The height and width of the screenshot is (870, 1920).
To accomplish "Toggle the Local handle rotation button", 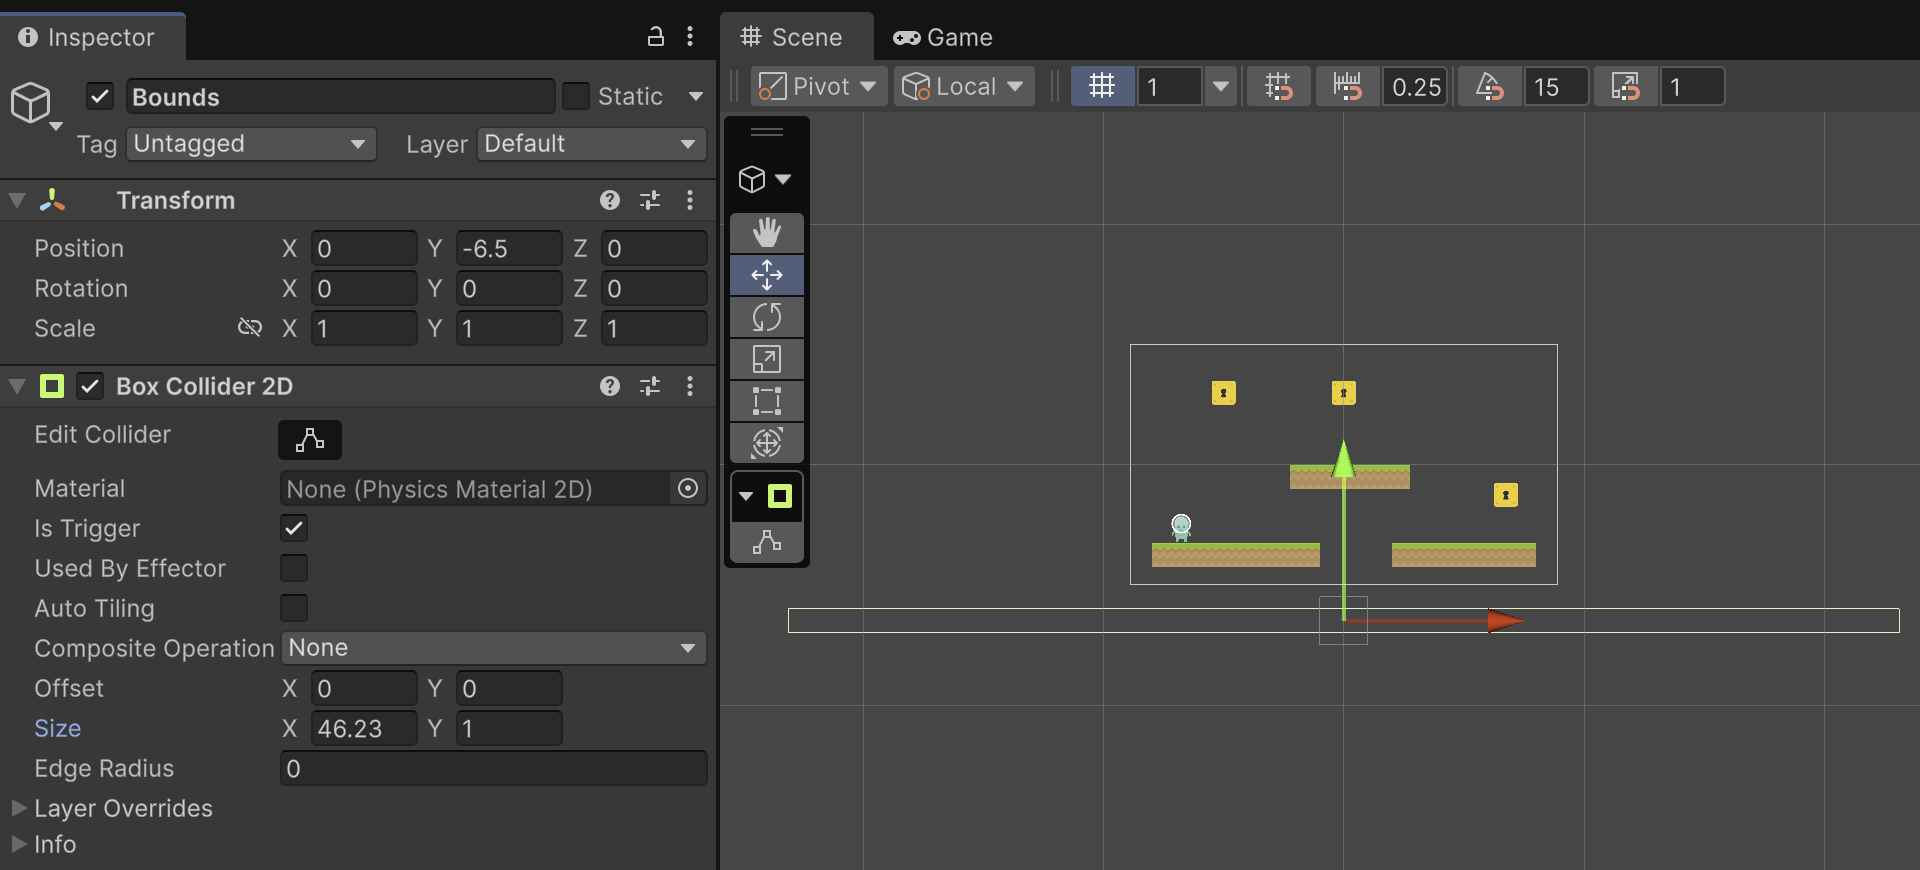I will [x=963, y=86].
